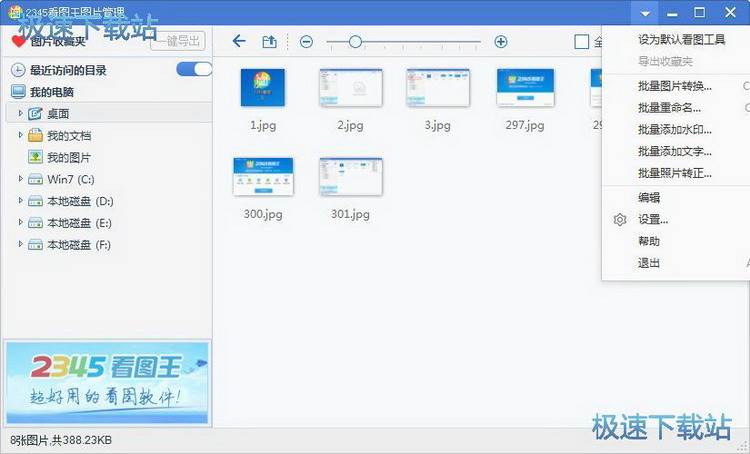
Task: Choose 设为默认看图工具 in the menu
Action: point(681,39)
